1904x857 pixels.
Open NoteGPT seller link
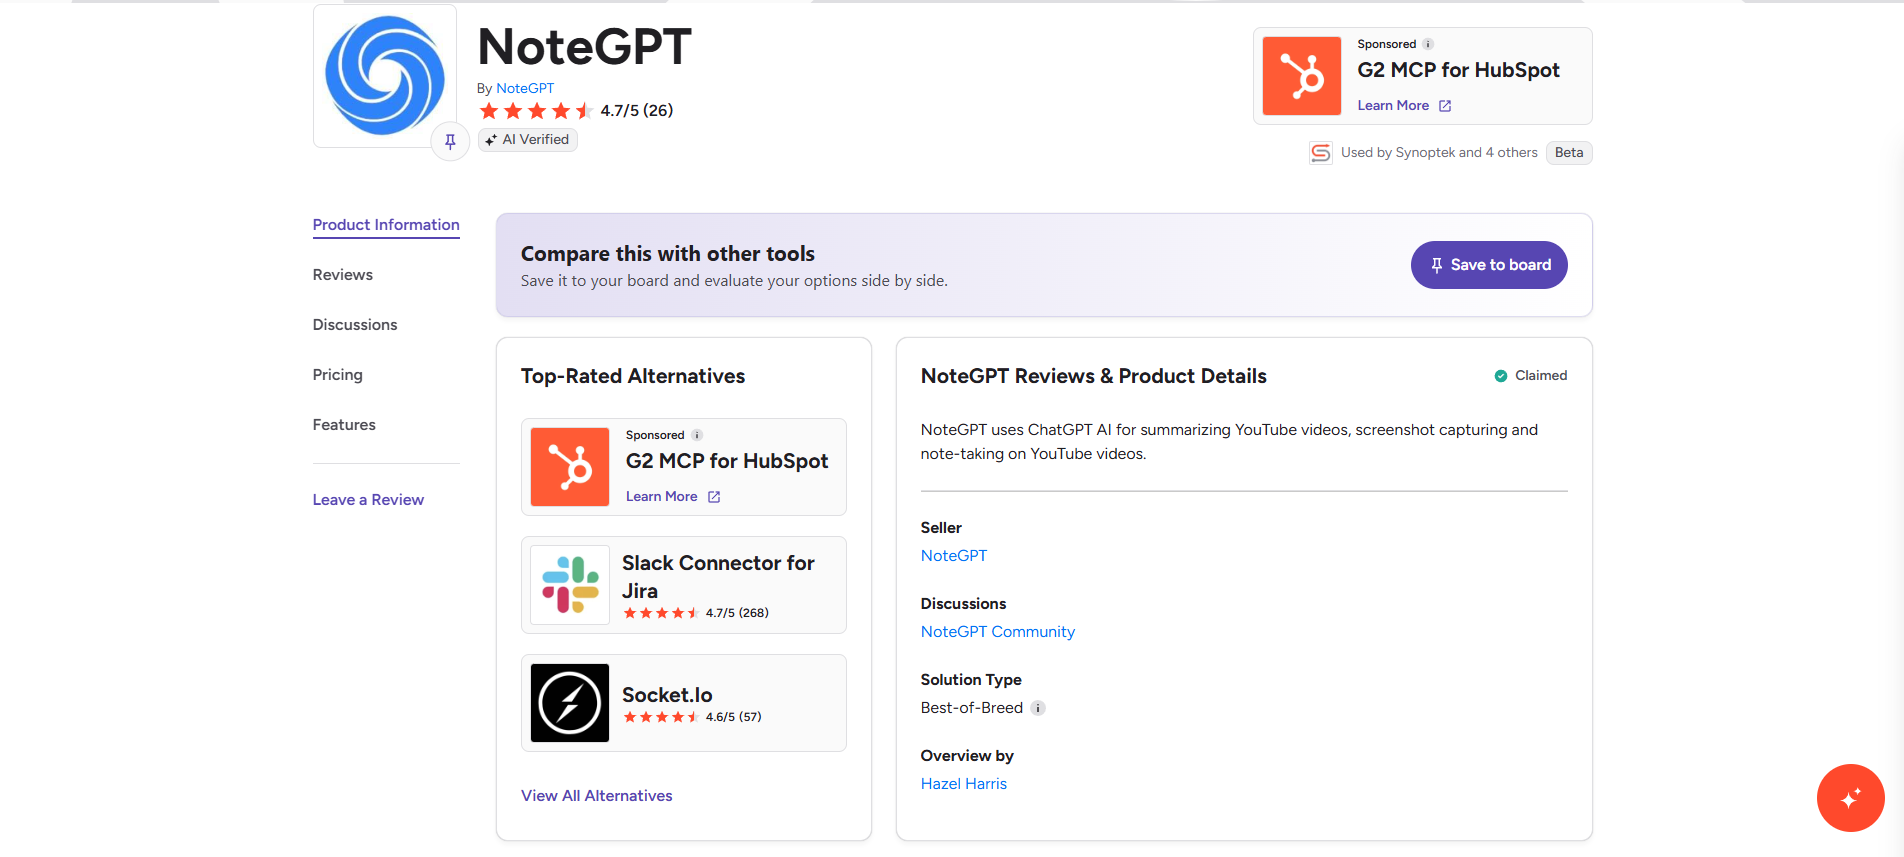[954, 556]
